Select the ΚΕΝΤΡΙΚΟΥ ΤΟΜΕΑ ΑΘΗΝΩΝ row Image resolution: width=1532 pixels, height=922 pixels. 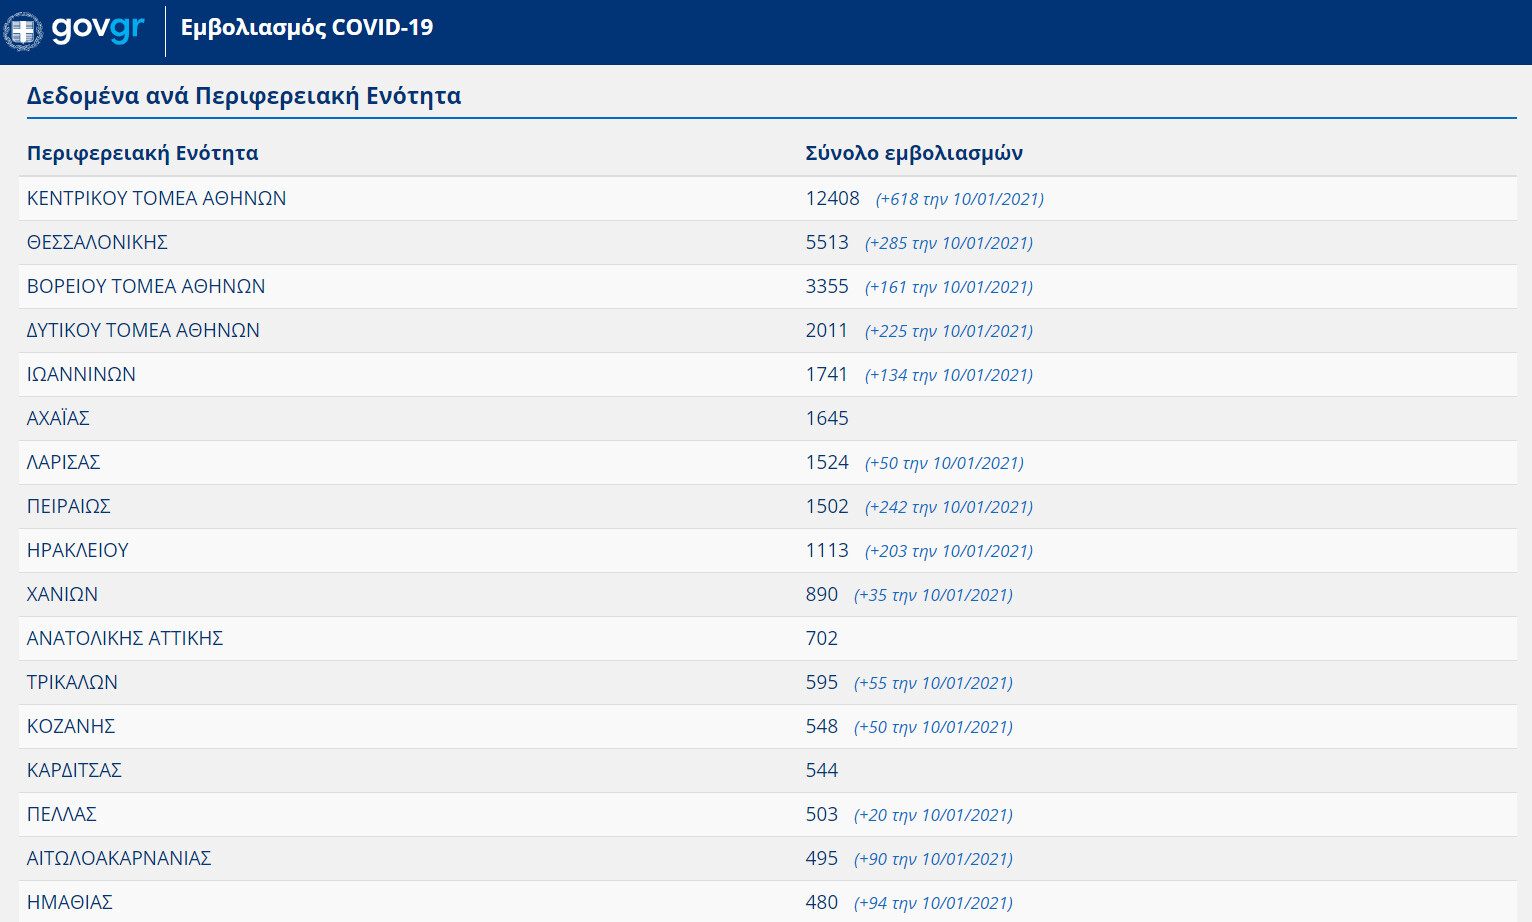156,199
